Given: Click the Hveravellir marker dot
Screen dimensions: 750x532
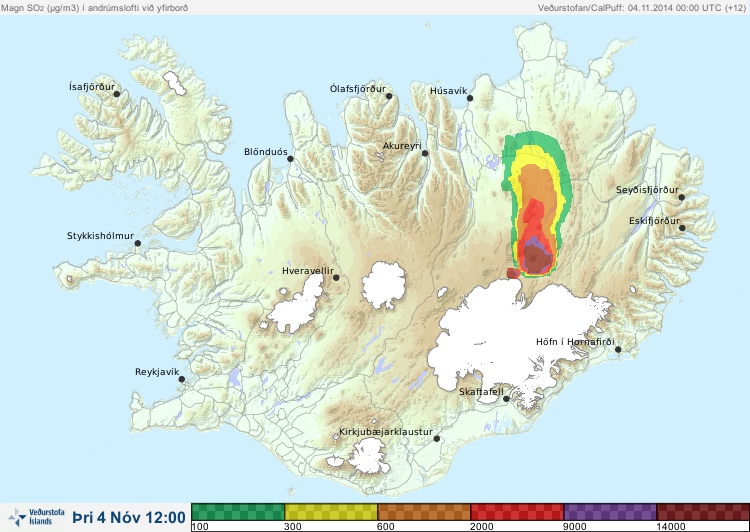Looking at the screenshot, I should 336,277.
